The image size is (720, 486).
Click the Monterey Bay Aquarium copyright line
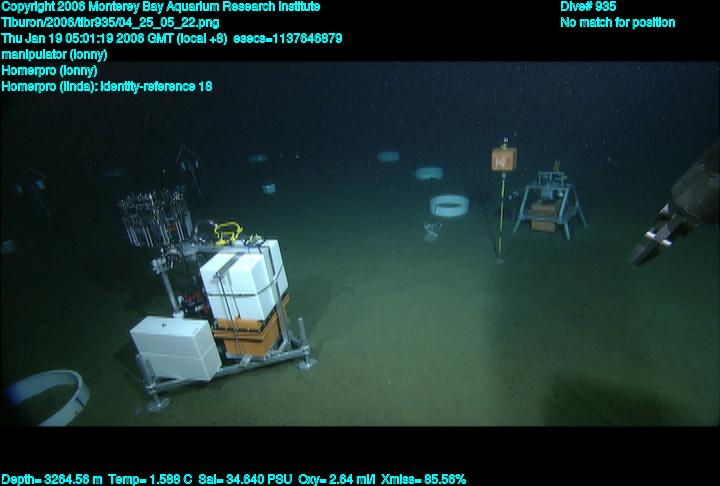[x=161, y=7]
